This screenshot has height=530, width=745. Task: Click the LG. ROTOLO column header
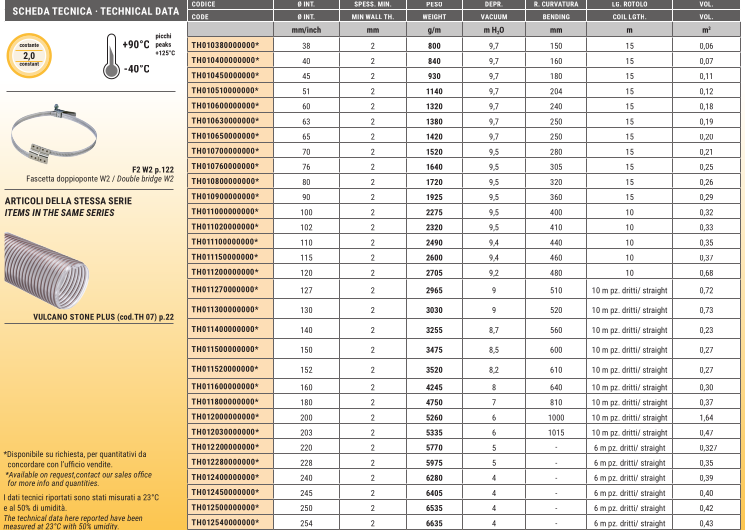(629, 5)
